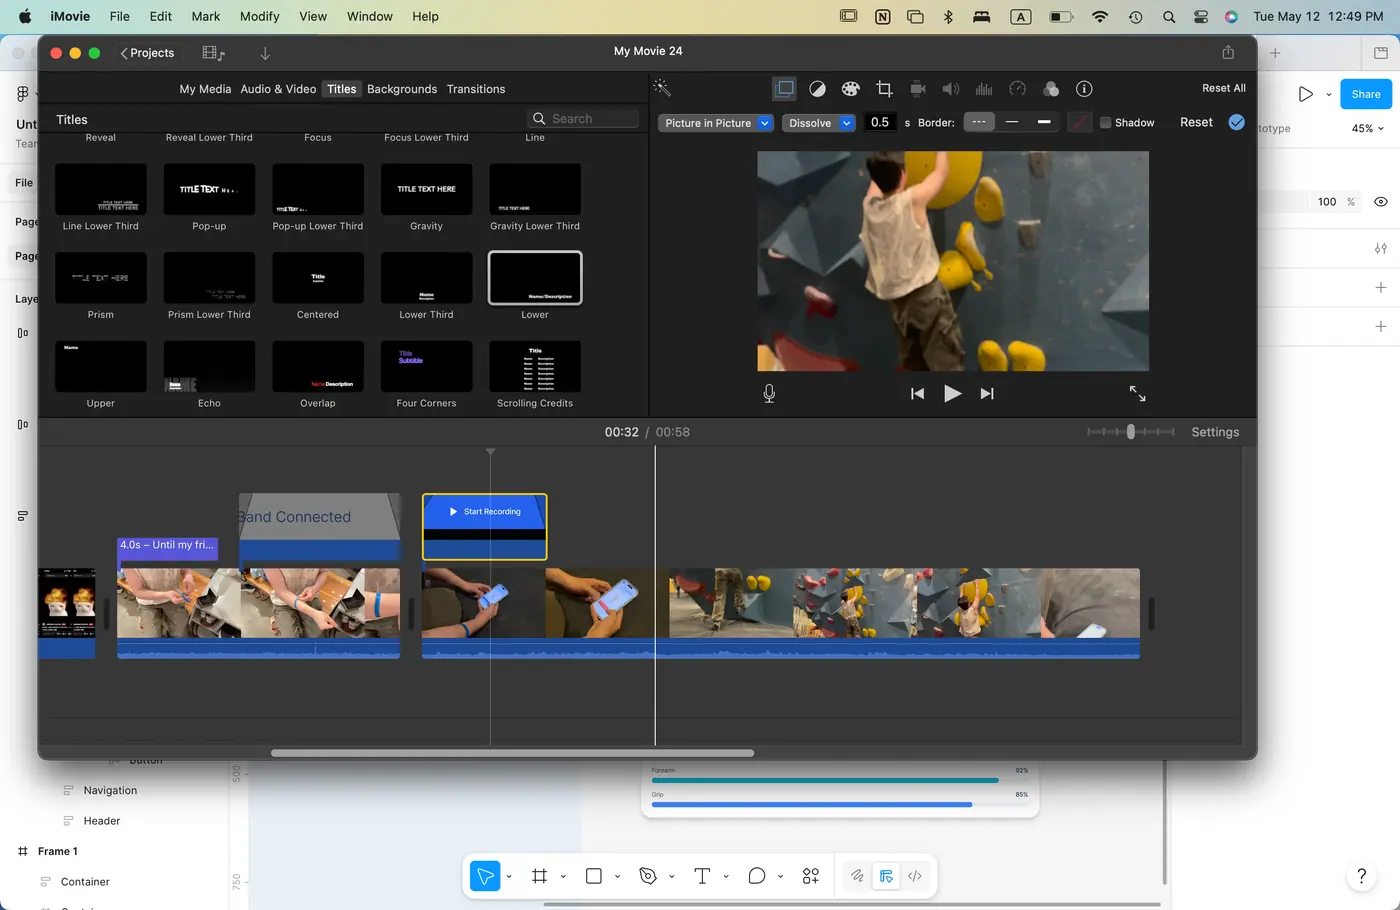This screenshot has height=910, width=1400.
Task: Select the Figma Rectangle shape tool
Action: [x=593, y=876]
